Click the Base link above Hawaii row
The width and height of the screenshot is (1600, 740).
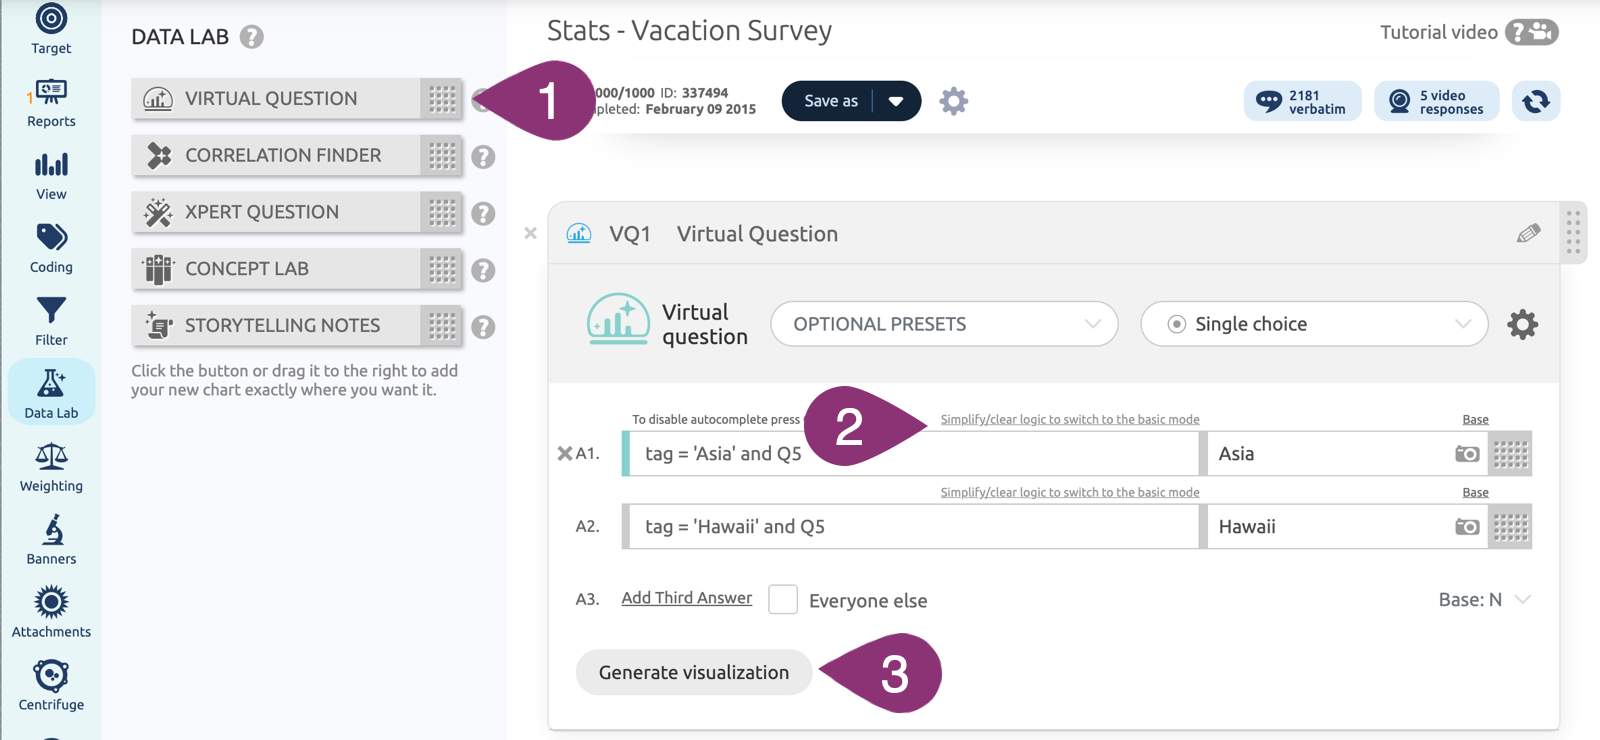(1475, 492)
